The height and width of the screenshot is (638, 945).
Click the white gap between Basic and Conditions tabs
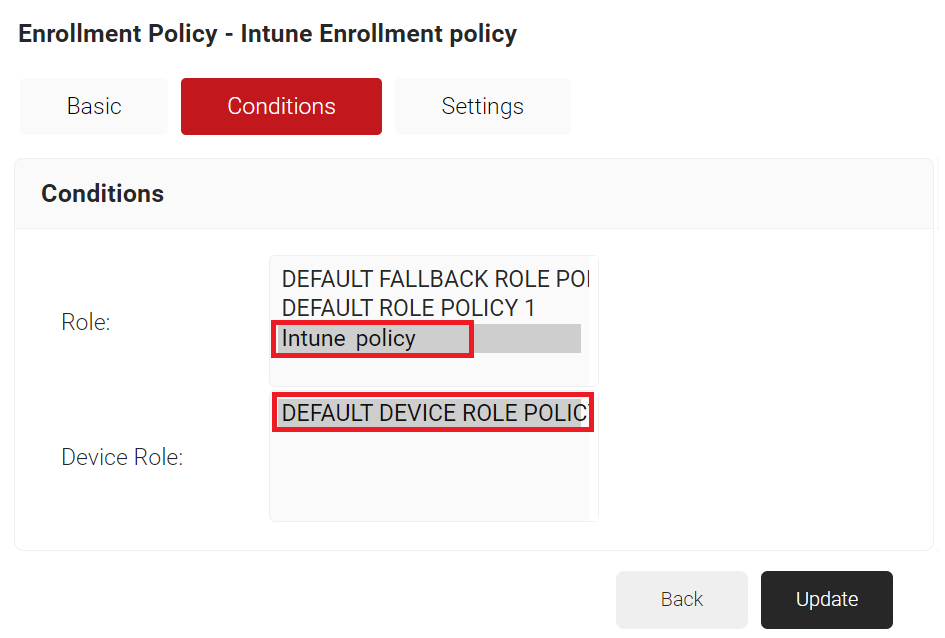coord(175,107)
